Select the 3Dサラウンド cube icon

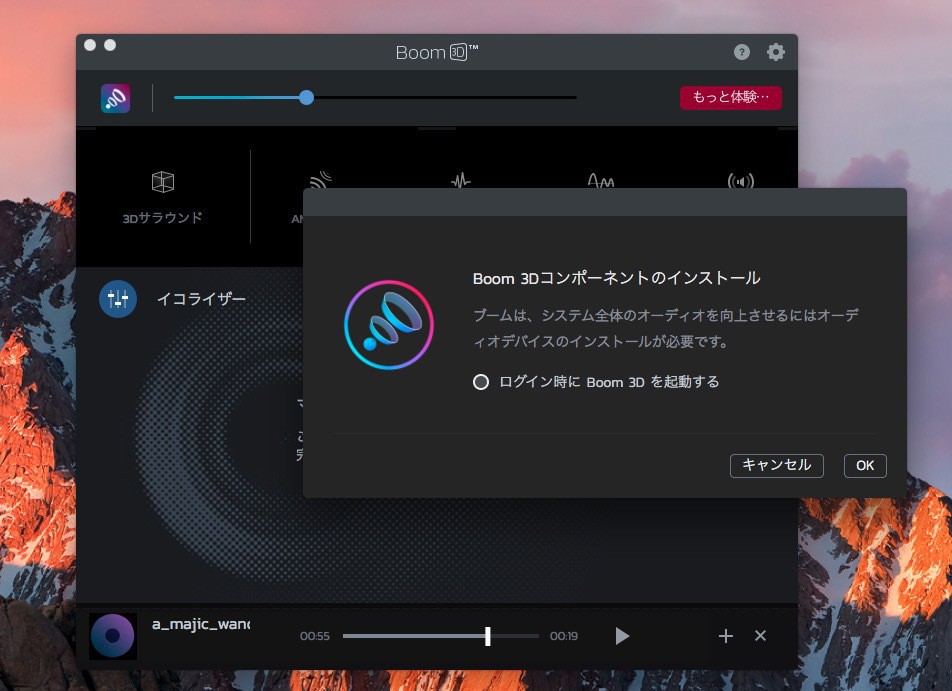(x=163, y=182)
